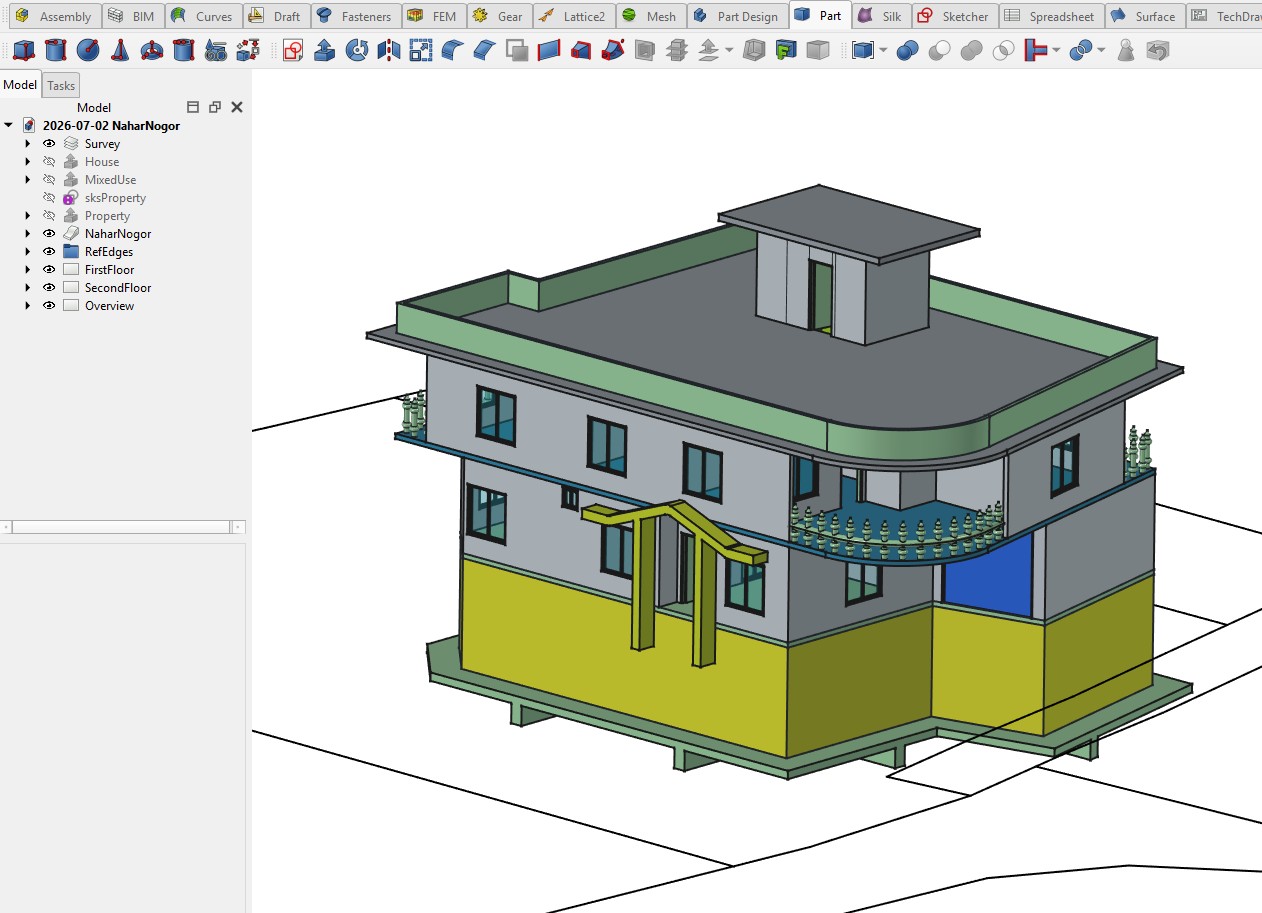Collapse the 2026-07-02 NaharNogor document

9,126
